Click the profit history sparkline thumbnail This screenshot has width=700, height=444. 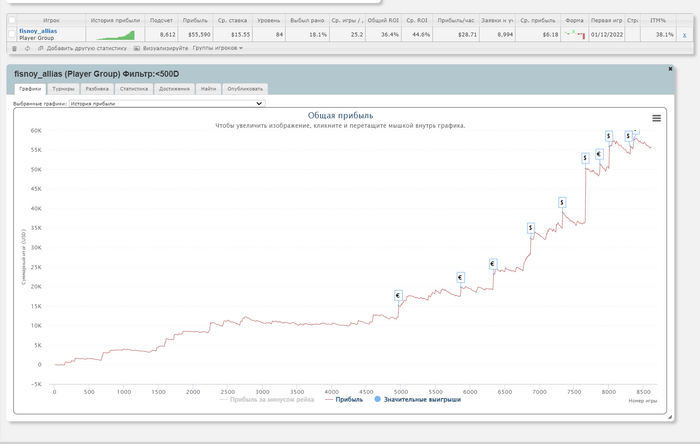[118, 34]
